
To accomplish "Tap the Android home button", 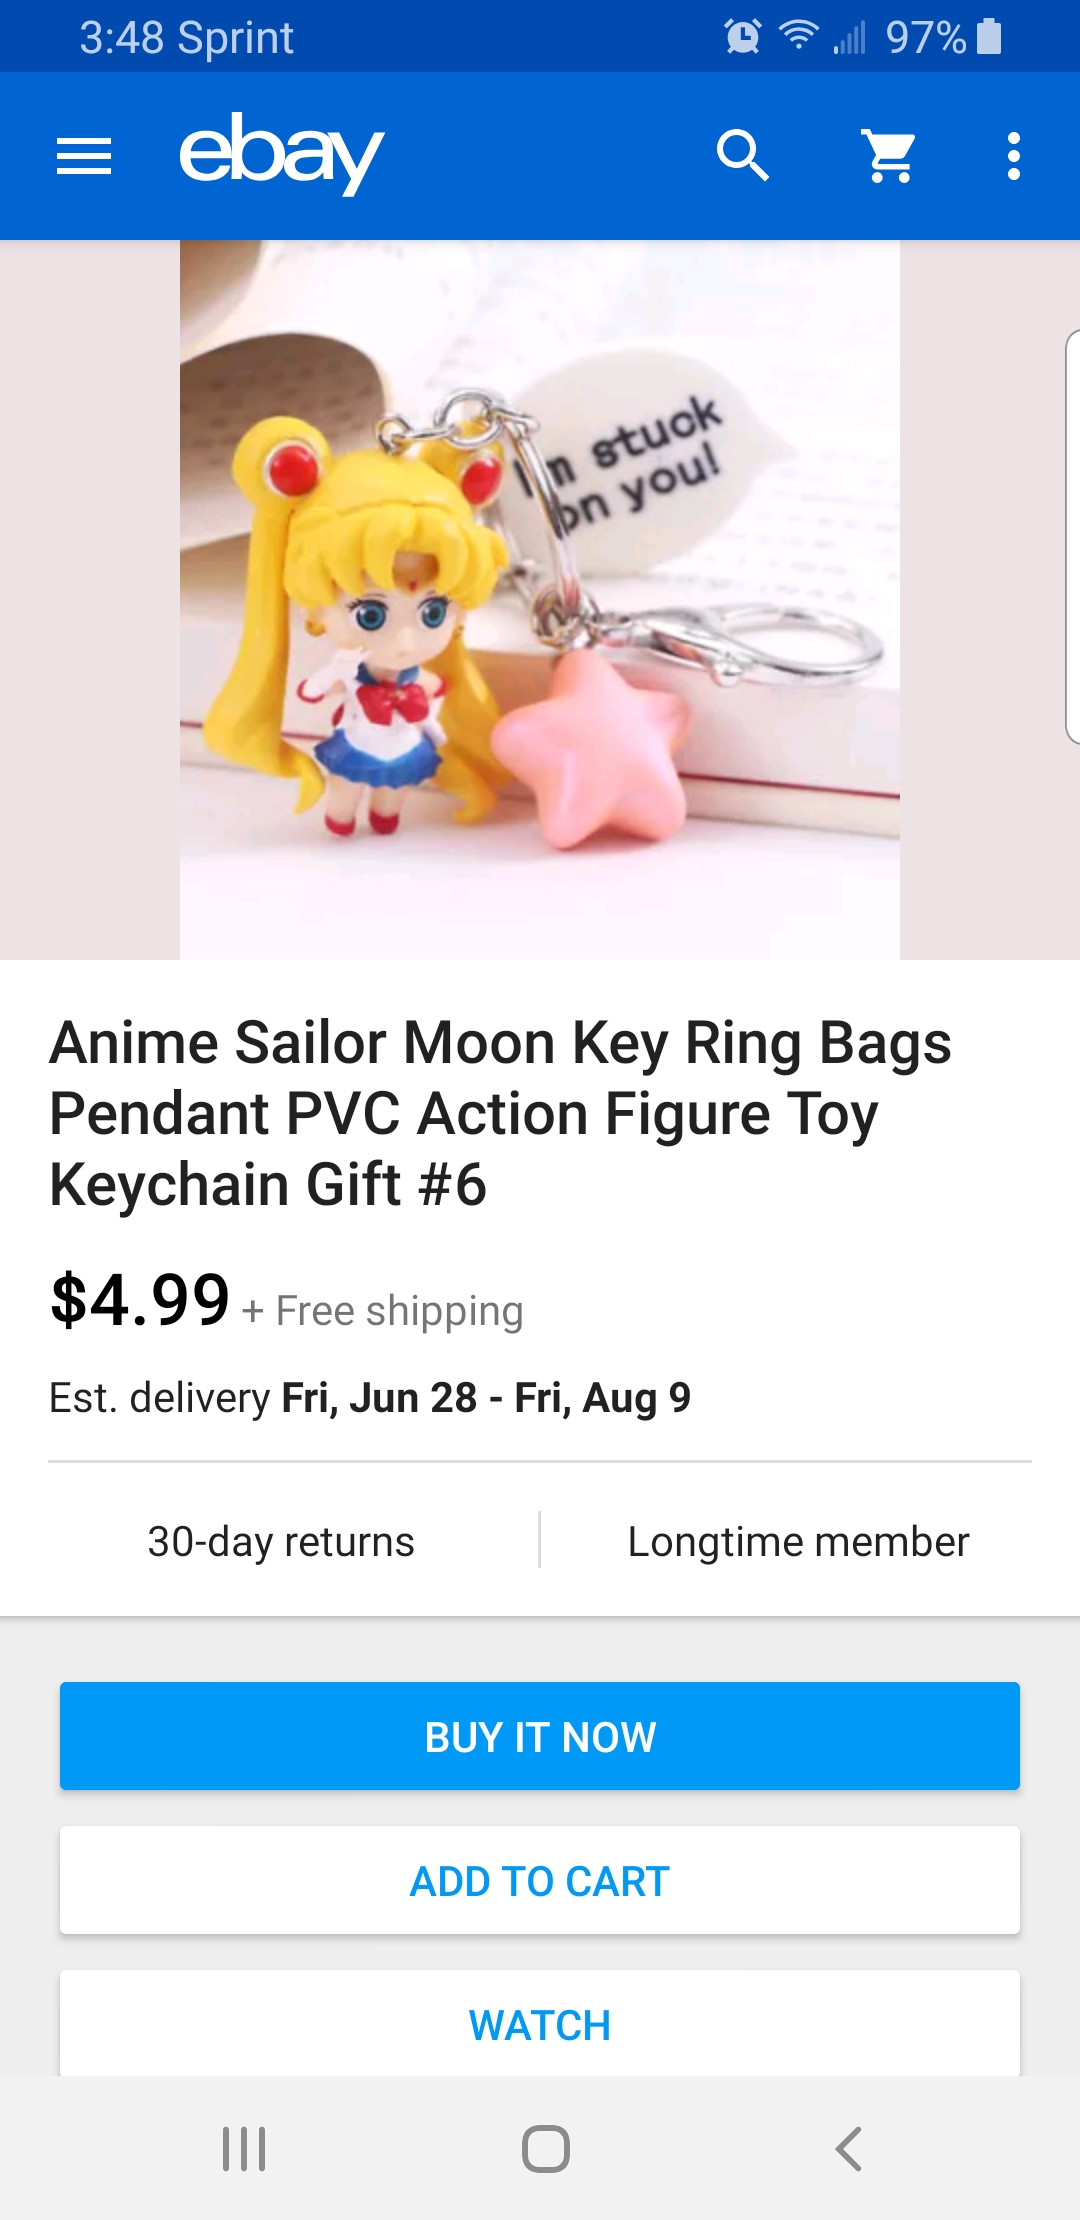I will 546,2148.
